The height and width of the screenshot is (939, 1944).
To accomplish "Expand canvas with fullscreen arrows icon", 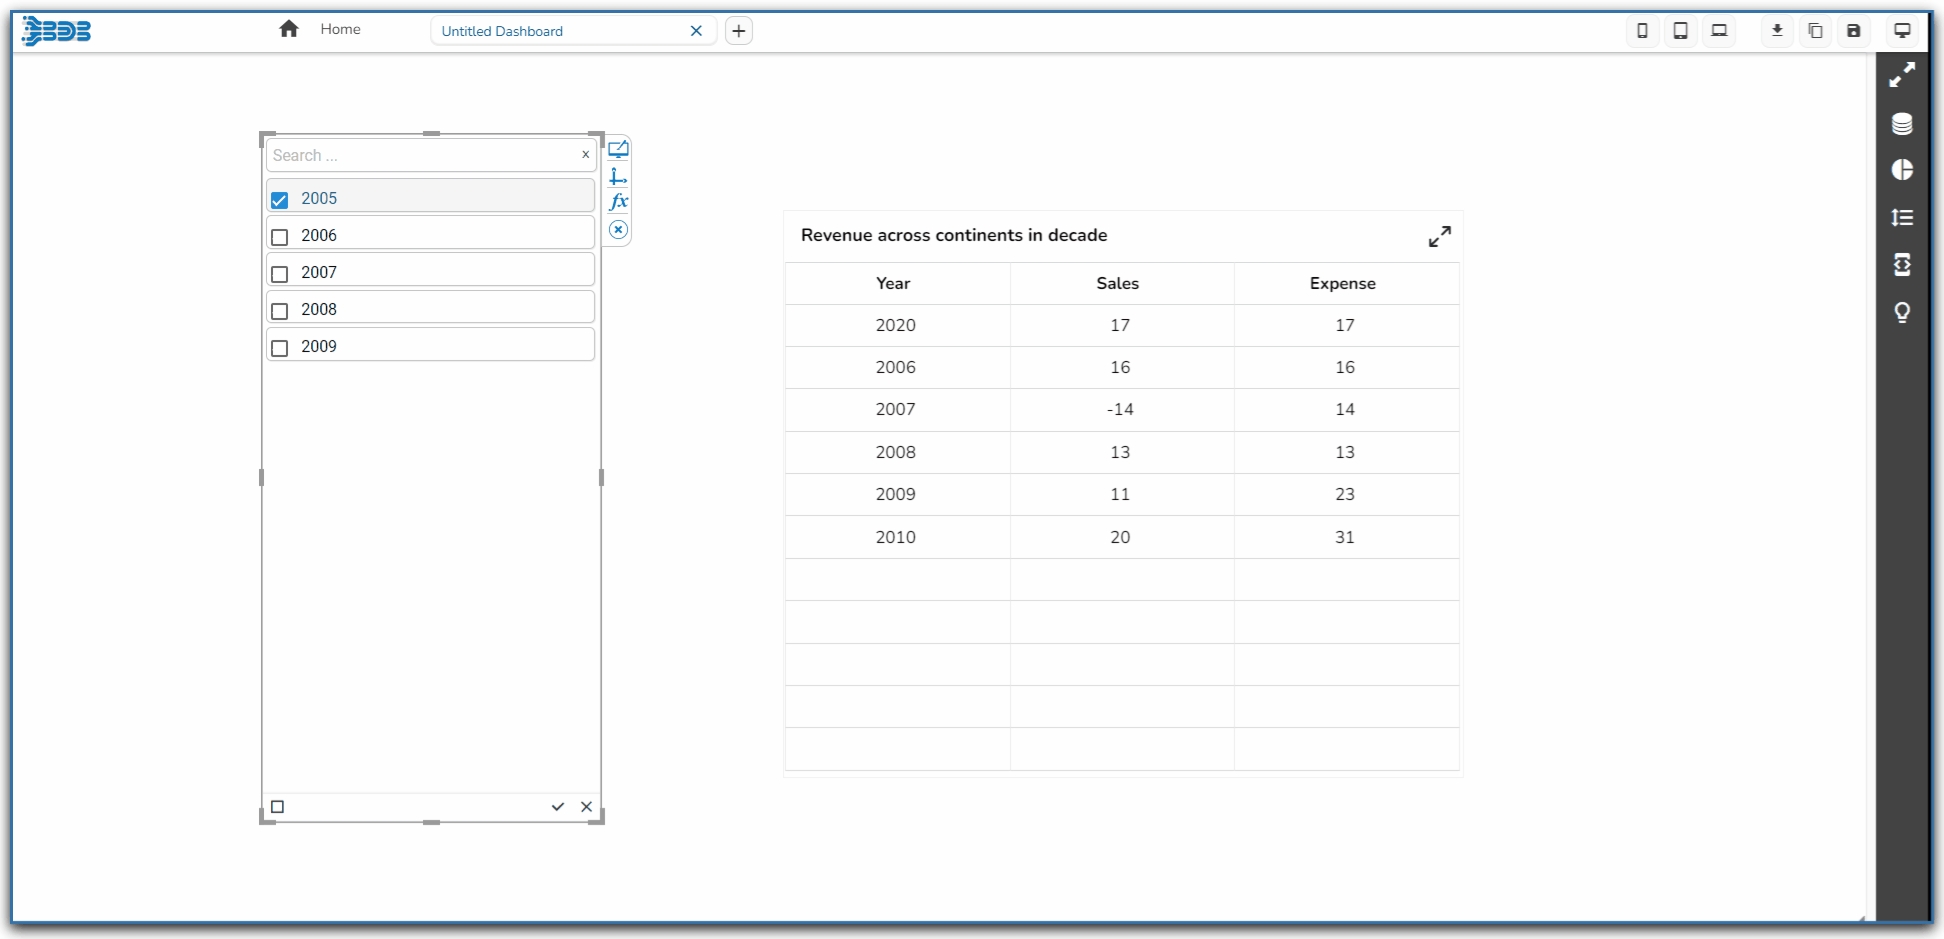I will click(1902, 75).
